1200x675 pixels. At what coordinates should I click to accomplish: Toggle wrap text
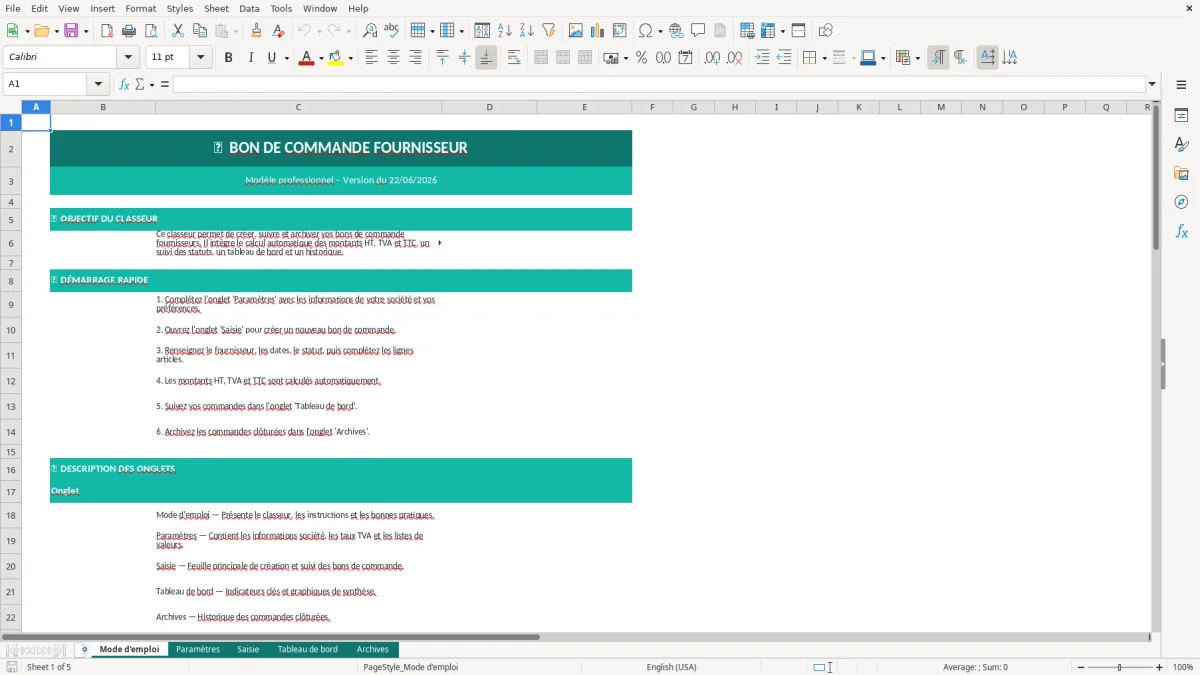[x=514, y=58]
